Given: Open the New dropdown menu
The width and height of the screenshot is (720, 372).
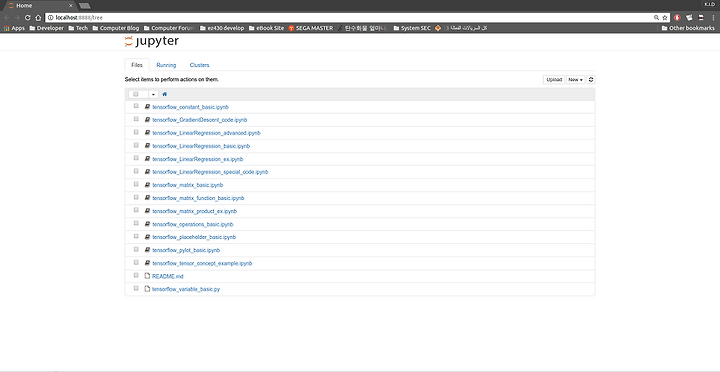Looking at the screenshot, I should point(575,79).
